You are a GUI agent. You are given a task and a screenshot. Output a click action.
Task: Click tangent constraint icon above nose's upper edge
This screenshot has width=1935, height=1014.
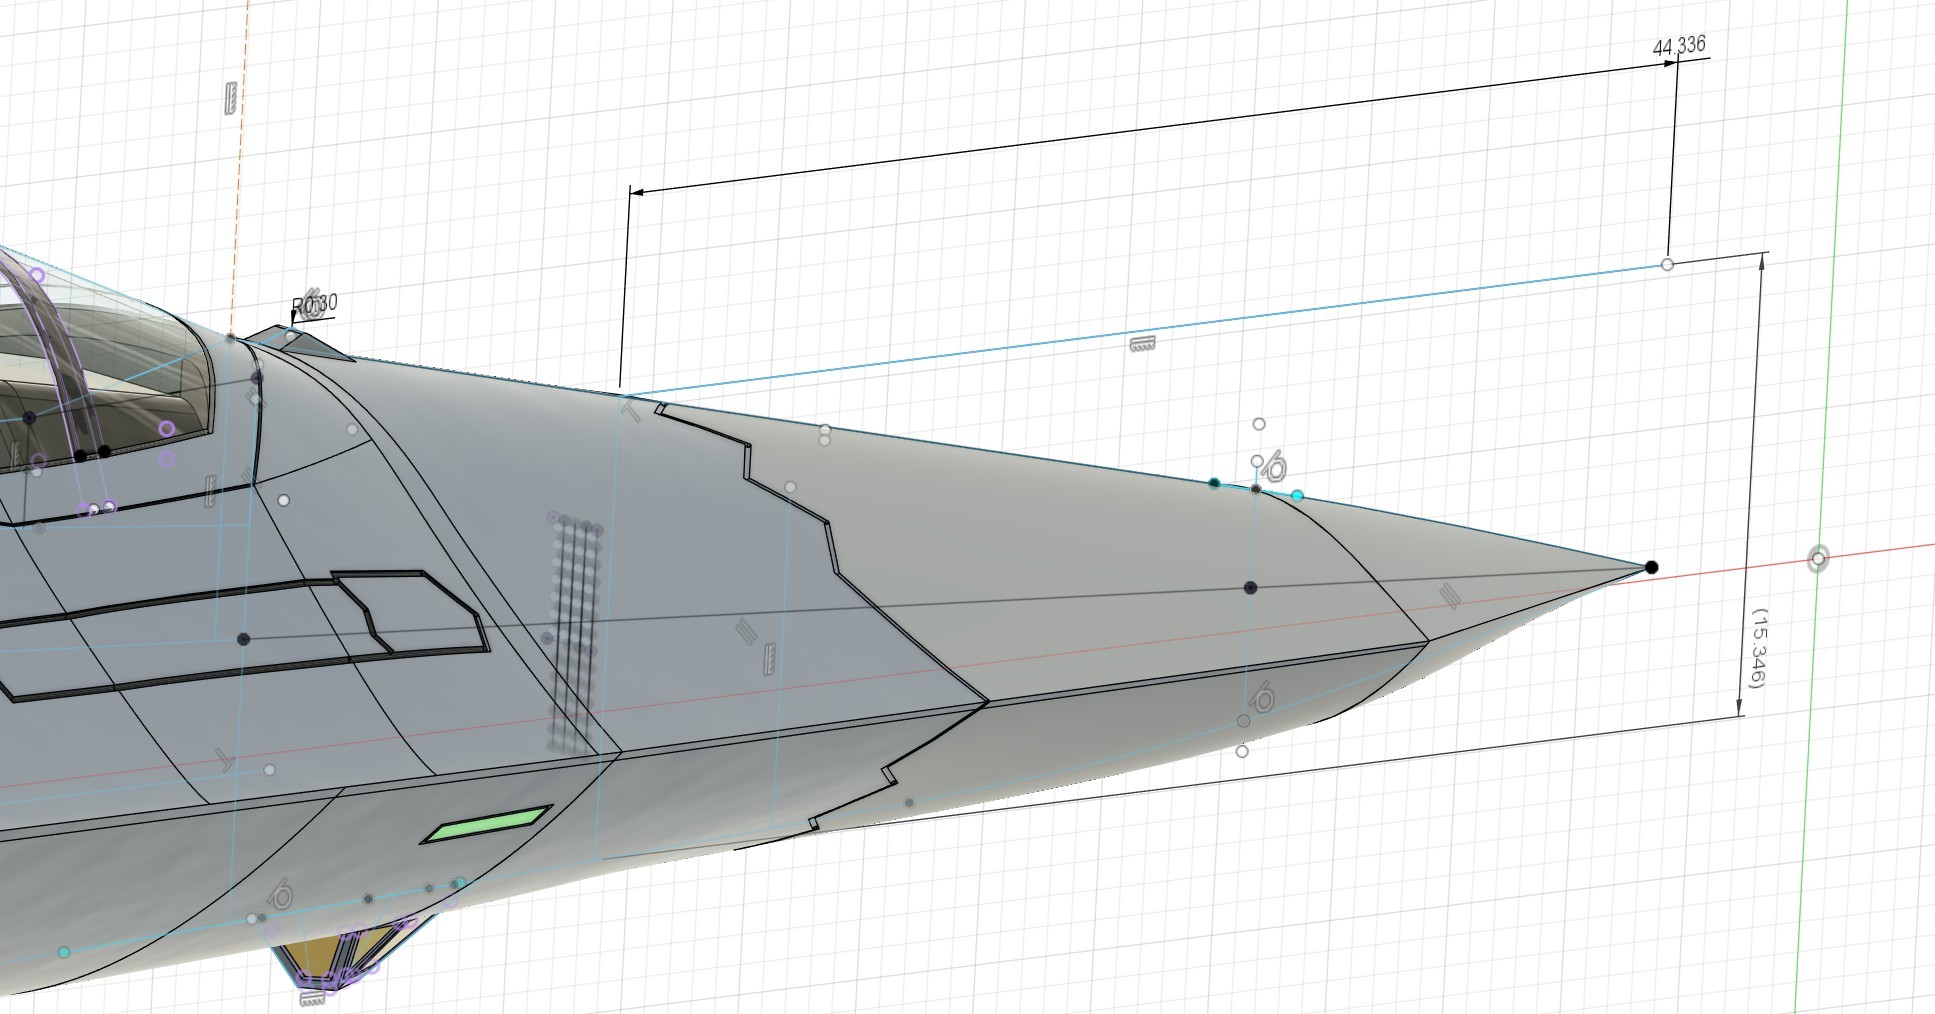pyautogui.click(x=1275, y=466)
